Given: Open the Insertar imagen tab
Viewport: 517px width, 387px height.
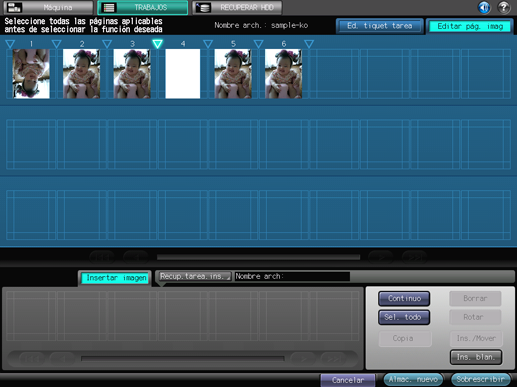Looking at the screenshot, I should pyautogui.click(x=115, y=278).
